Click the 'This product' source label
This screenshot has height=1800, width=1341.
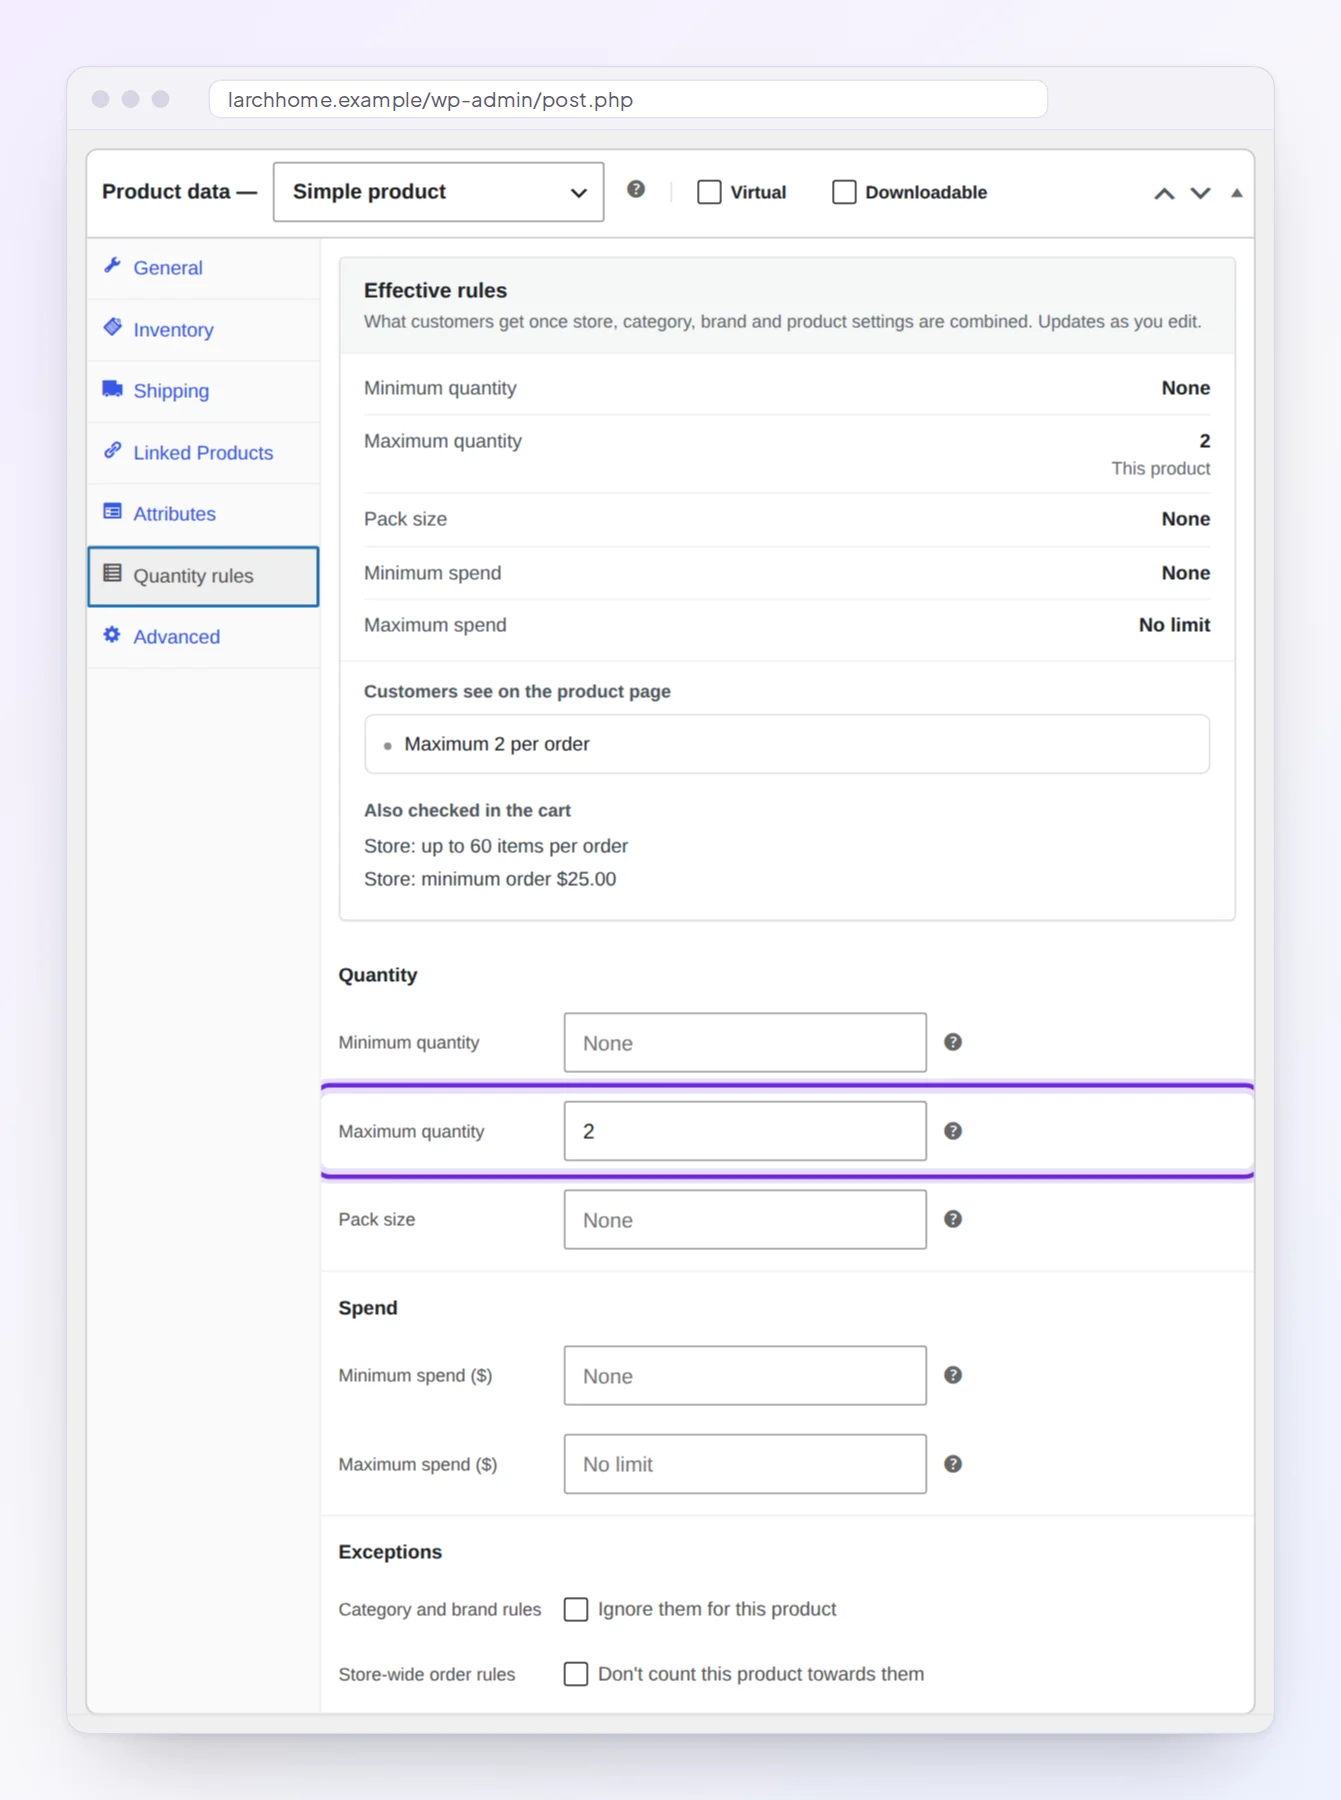coord(1161,468)
